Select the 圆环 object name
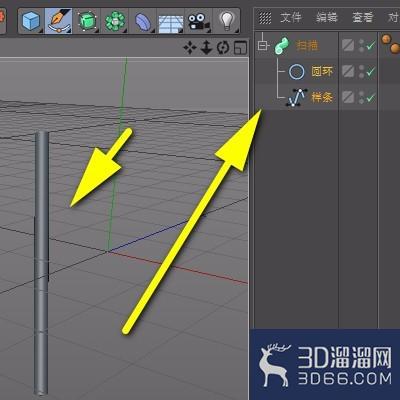Viewport: 400px width, 400px height. click(322, 71)
